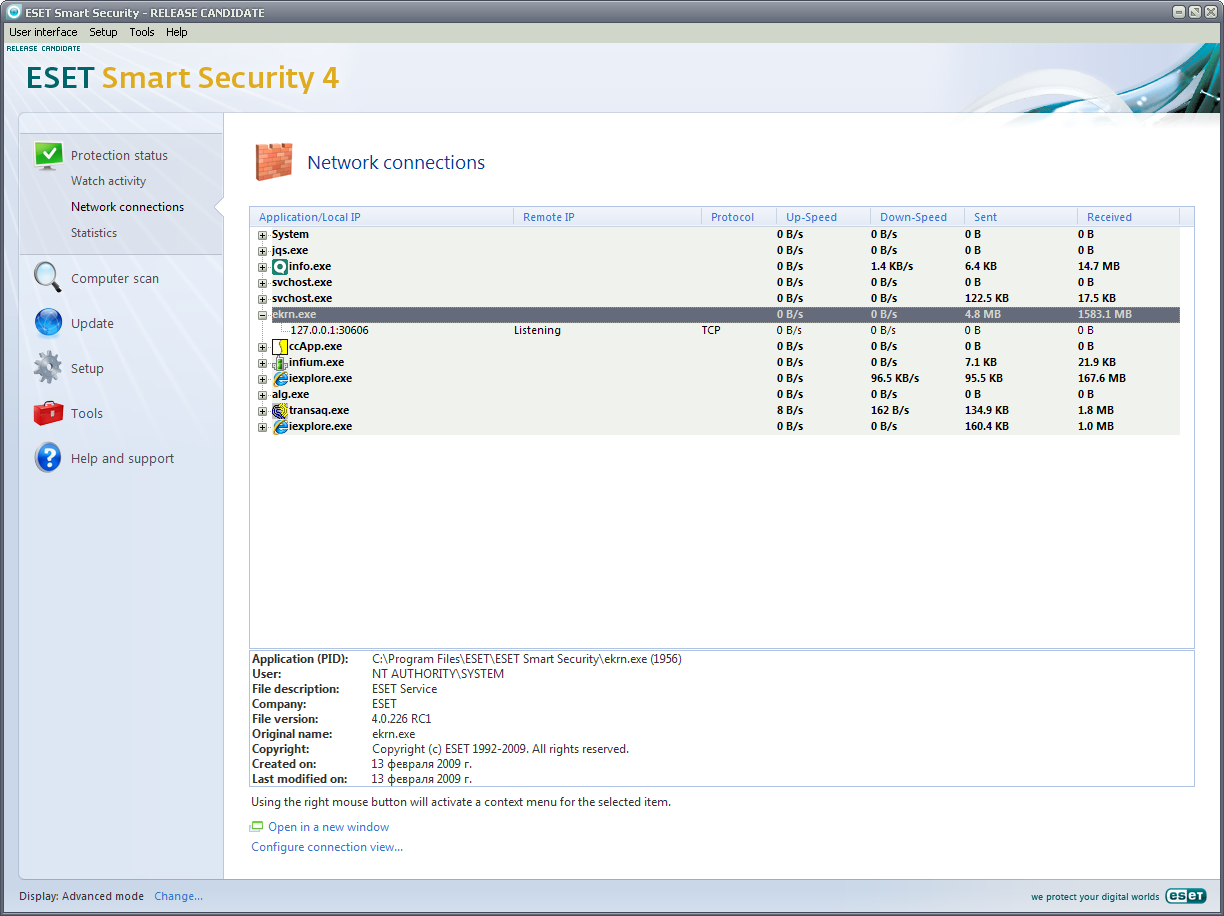The width and height of the screenshot is (1224, 916).
Task: Click the Open in a new window link
Action: tap(328, 827)
